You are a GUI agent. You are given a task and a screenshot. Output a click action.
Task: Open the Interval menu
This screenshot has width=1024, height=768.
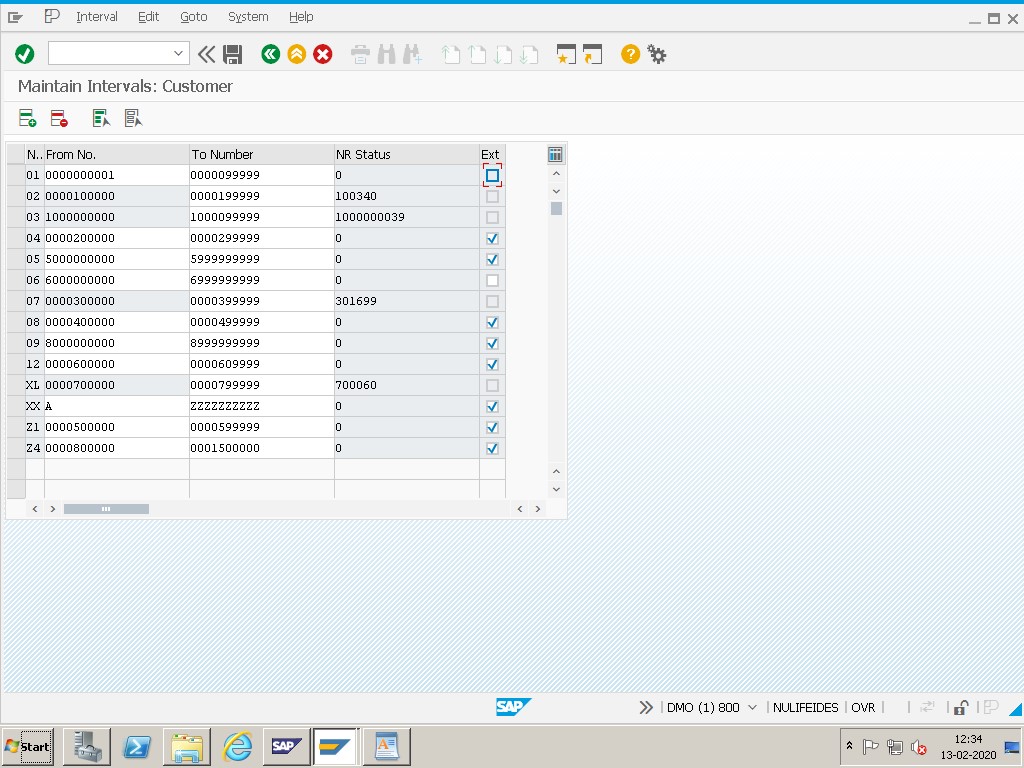coord(97,17)
